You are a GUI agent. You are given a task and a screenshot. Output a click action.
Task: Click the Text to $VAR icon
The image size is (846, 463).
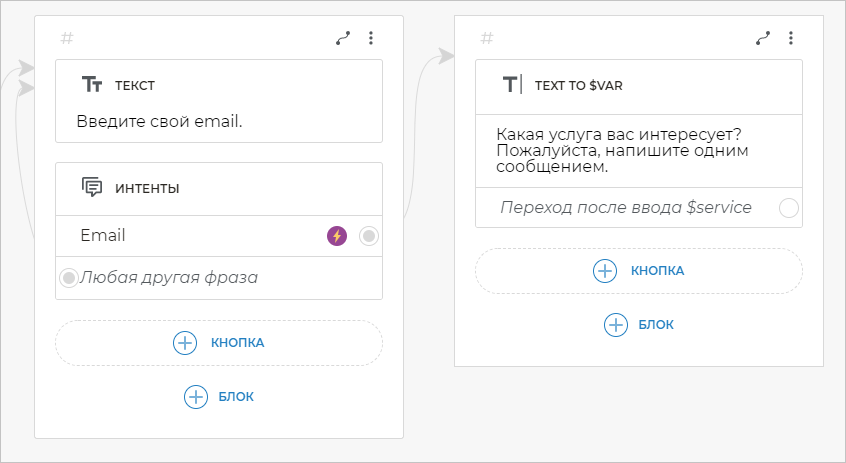pyautogui.click(x=512, y=85)
